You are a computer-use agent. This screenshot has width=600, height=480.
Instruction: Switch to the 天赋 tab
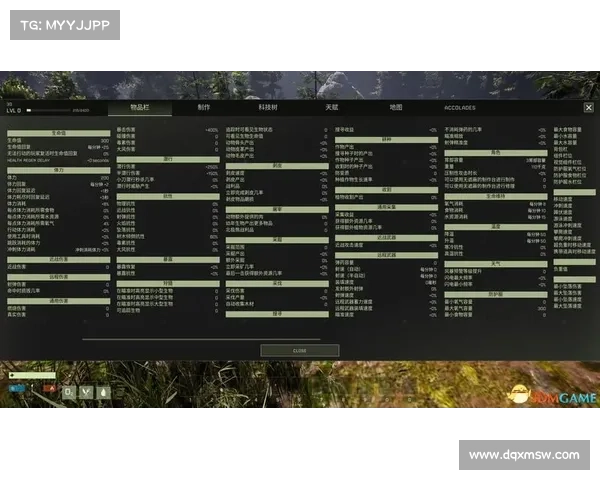(331, 108)
